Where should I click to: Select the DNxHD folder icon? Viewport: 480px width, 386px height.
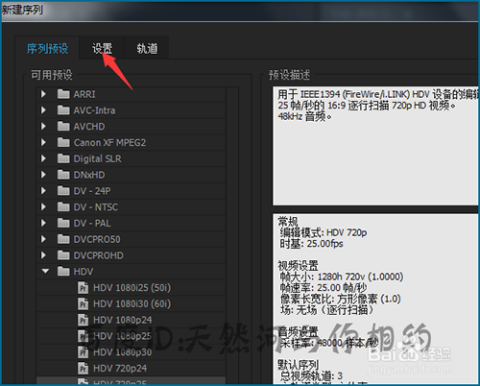63,174
